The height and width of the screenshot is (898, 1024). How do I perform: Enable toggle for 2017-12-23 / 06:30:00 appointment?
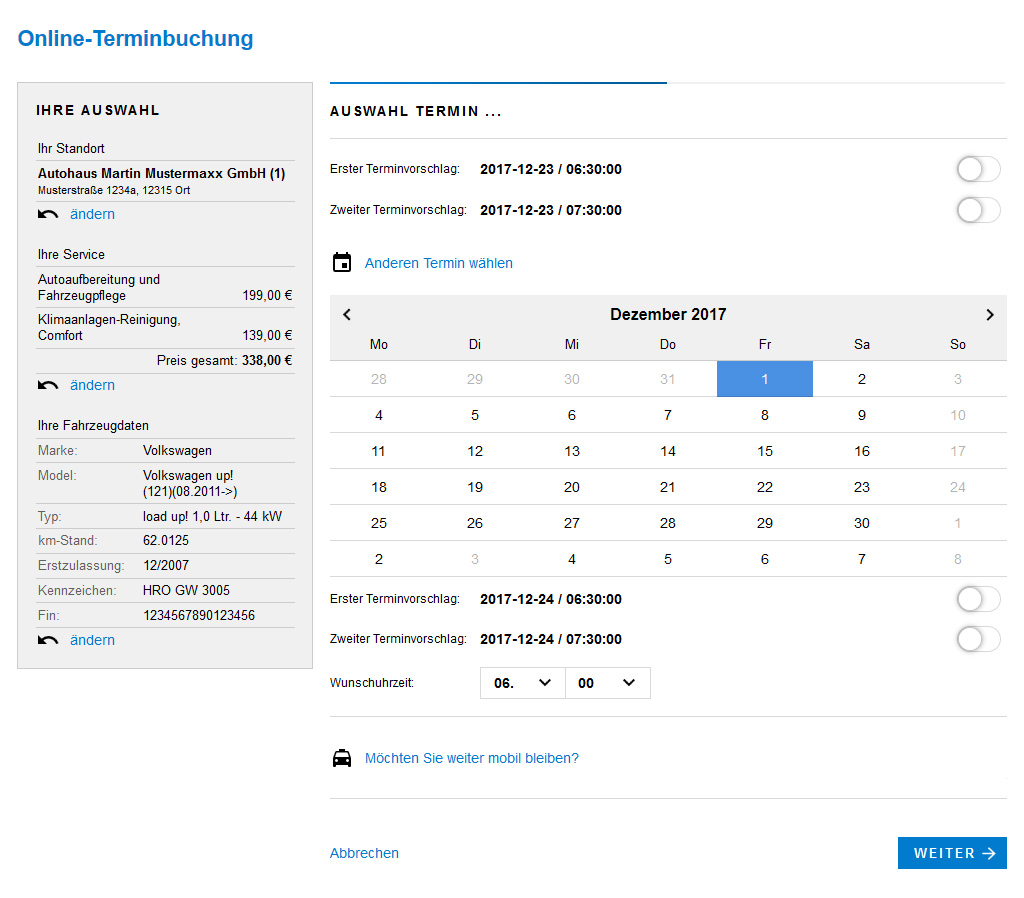tap(977, 170)
